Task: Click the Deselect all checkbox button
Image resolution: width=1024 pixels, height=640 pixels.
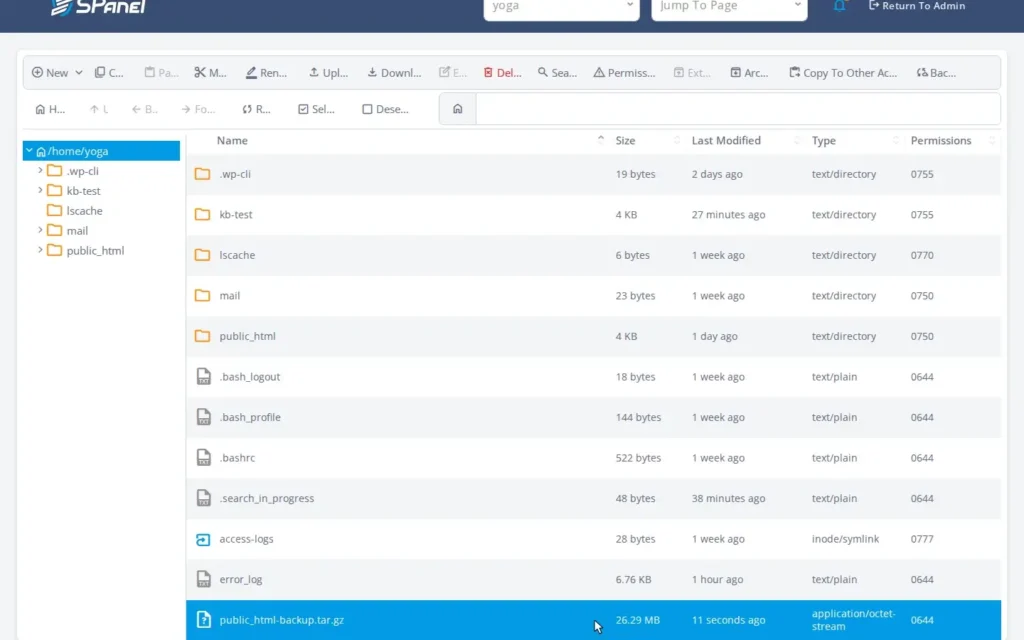Action: tap(385, 109)
